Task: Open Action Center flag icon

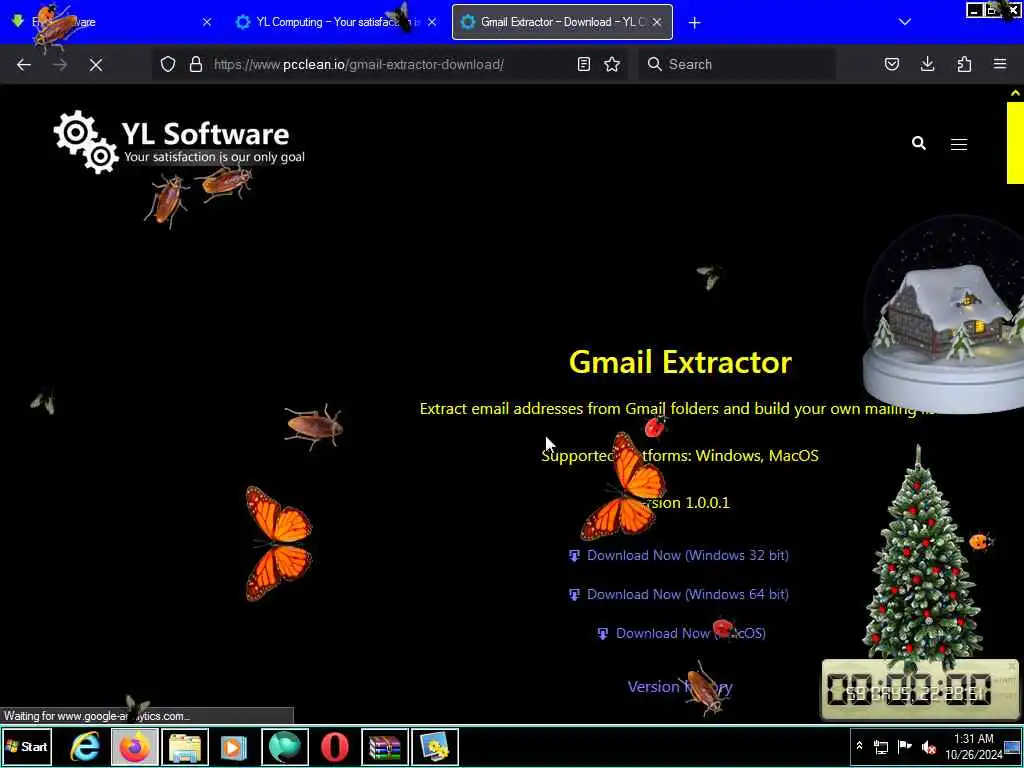Action: [904, 746]
